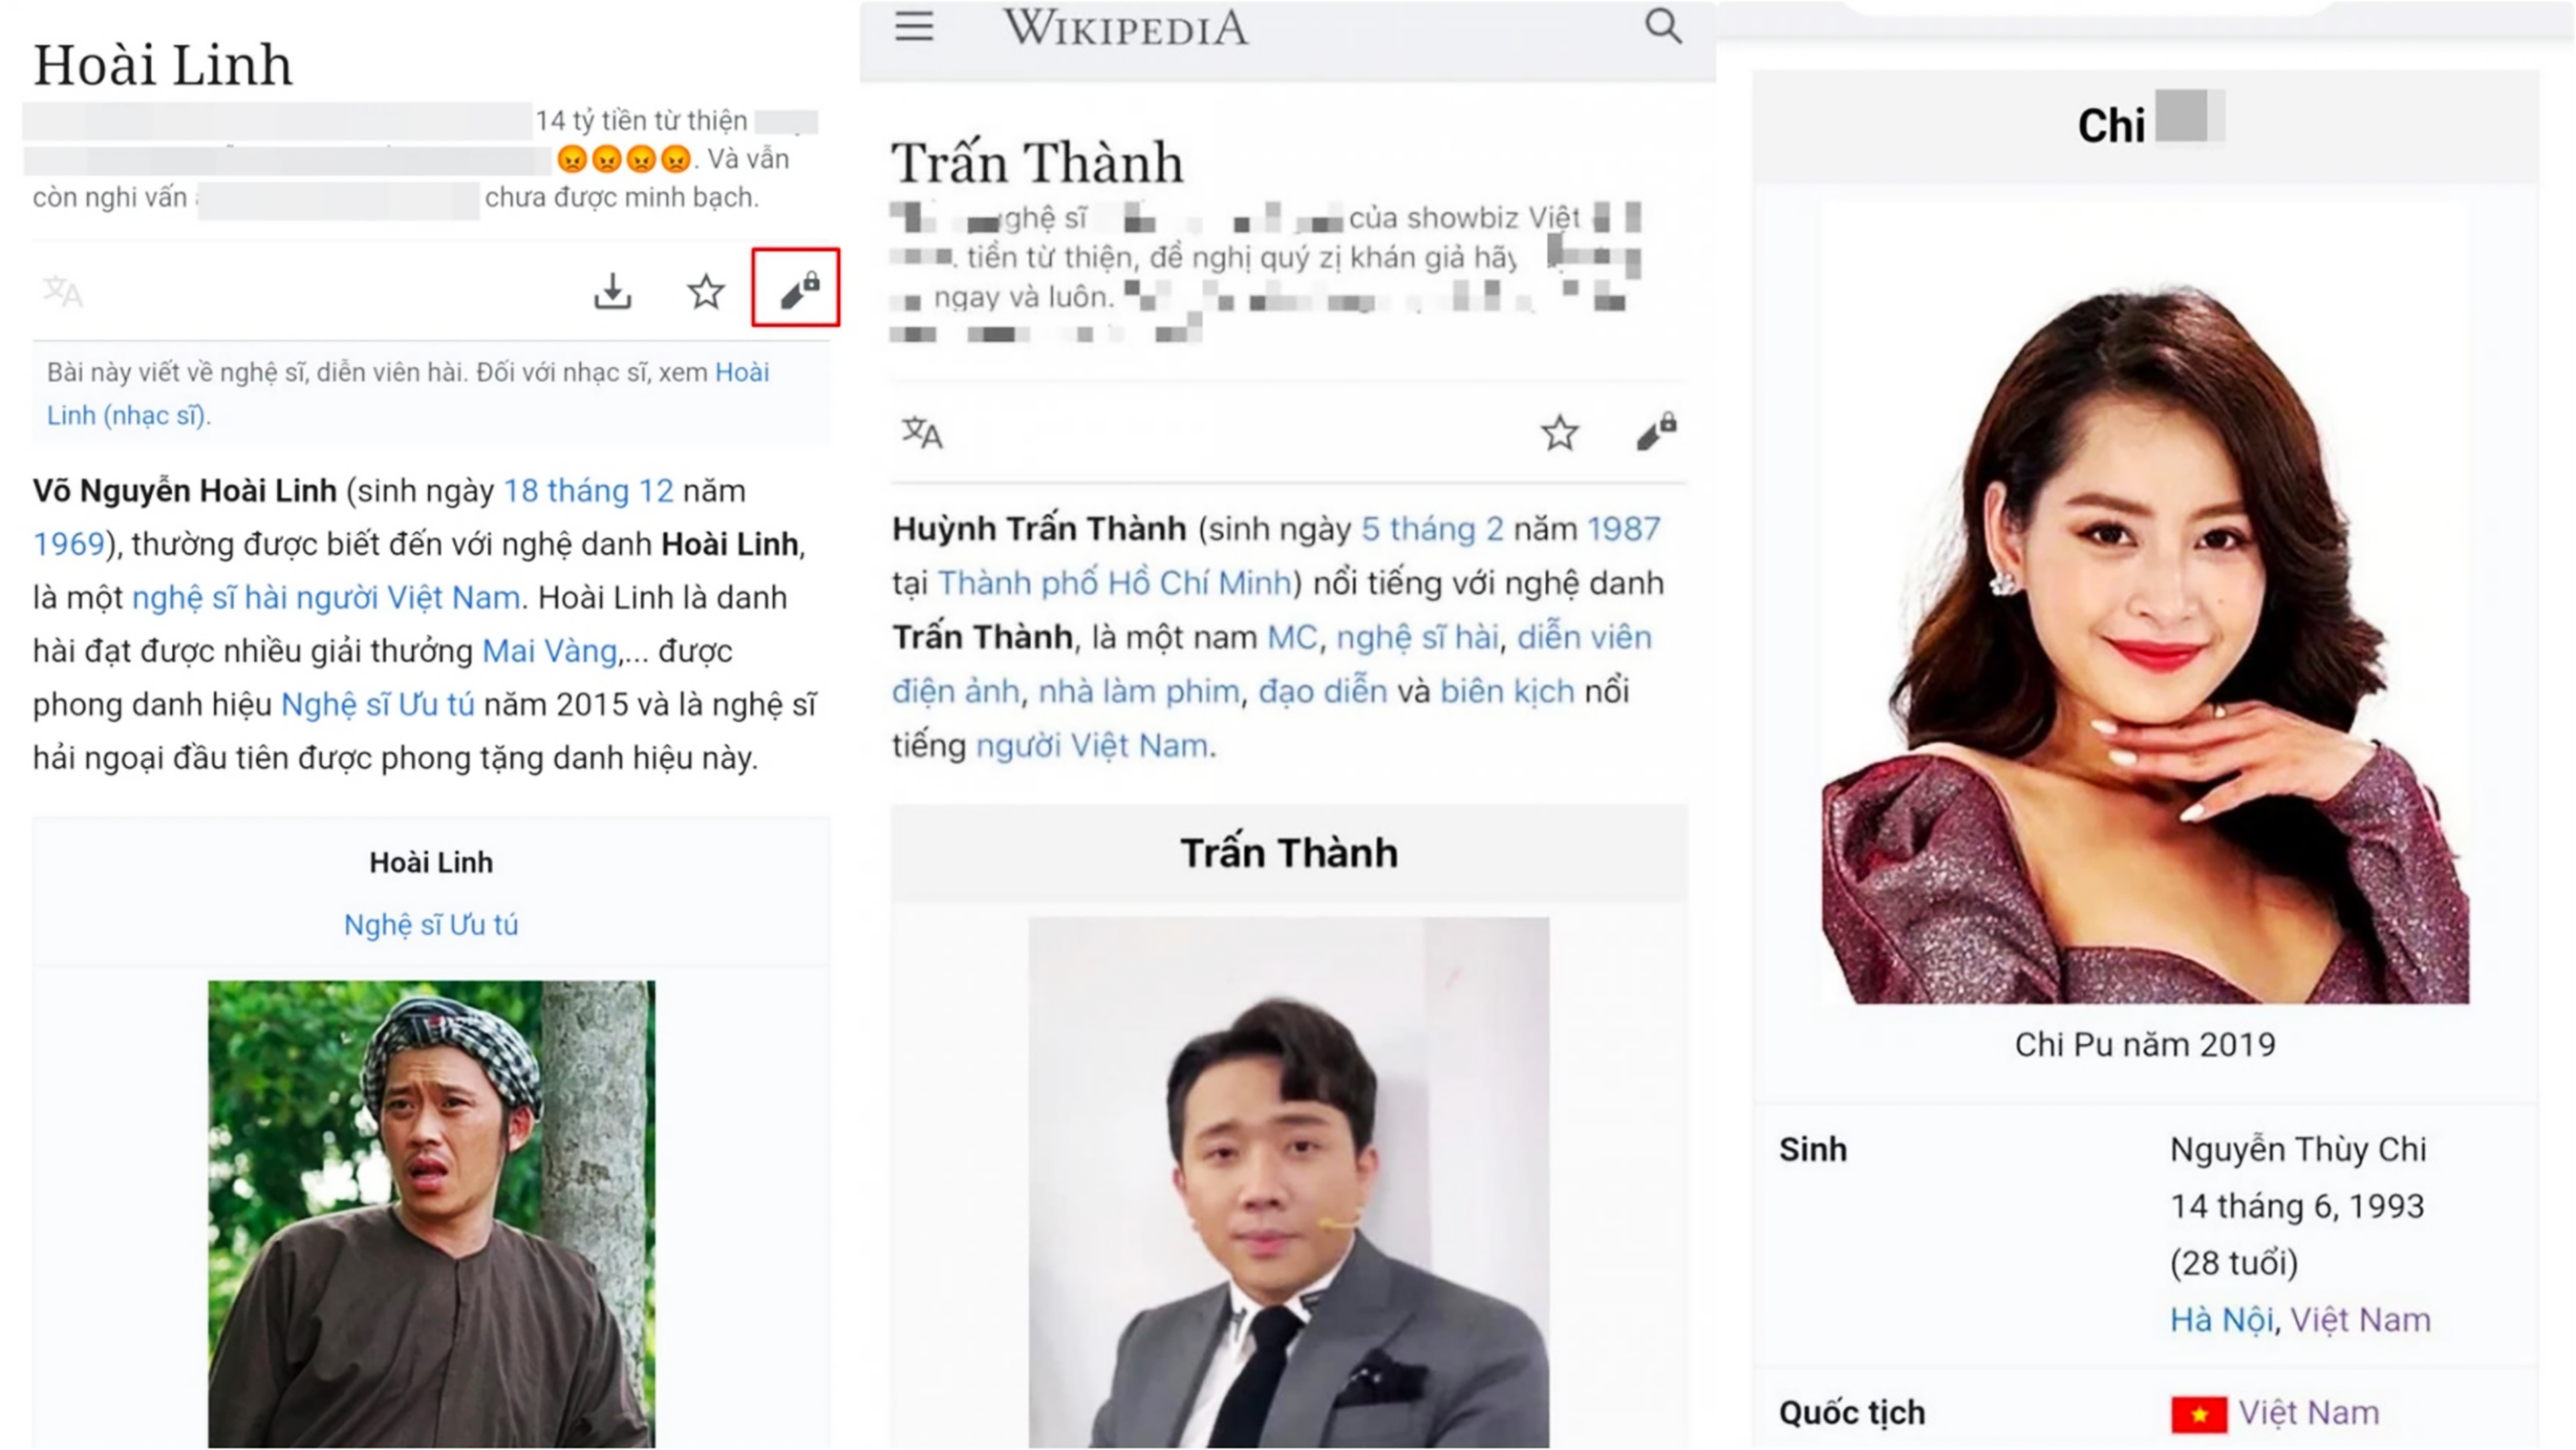2576x1450 pixels.
Task: Open the 'Nghệ sĩ Ưu tú' infobox link
Action: 431,925
